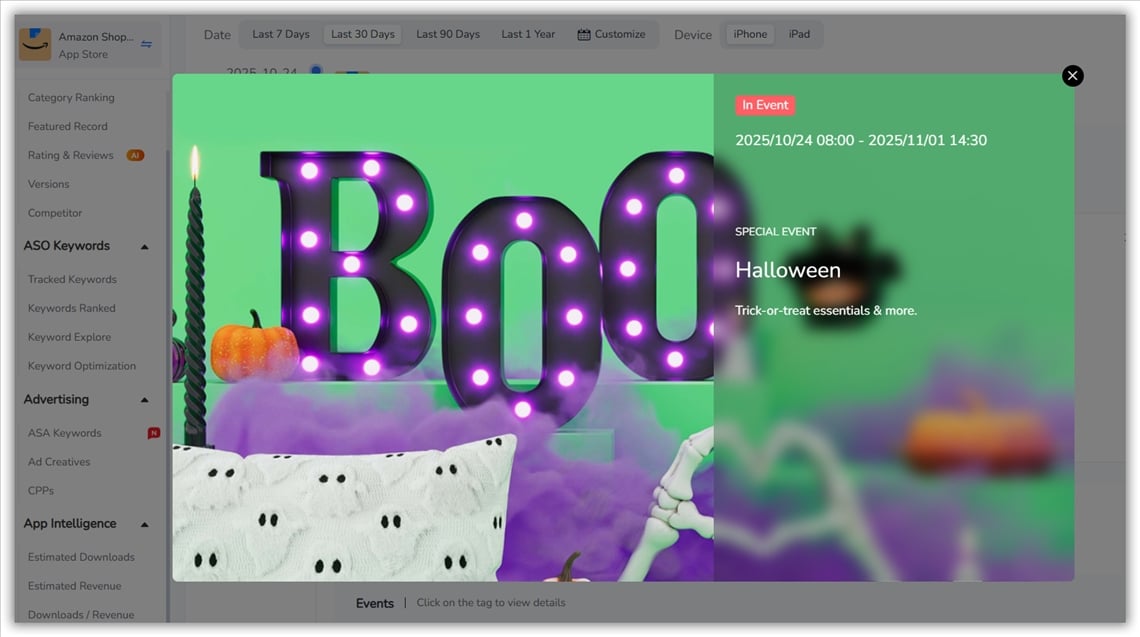Click the In Event status tag
The width and height of the screenshot is (1140, 637).
tap(765, 105)
